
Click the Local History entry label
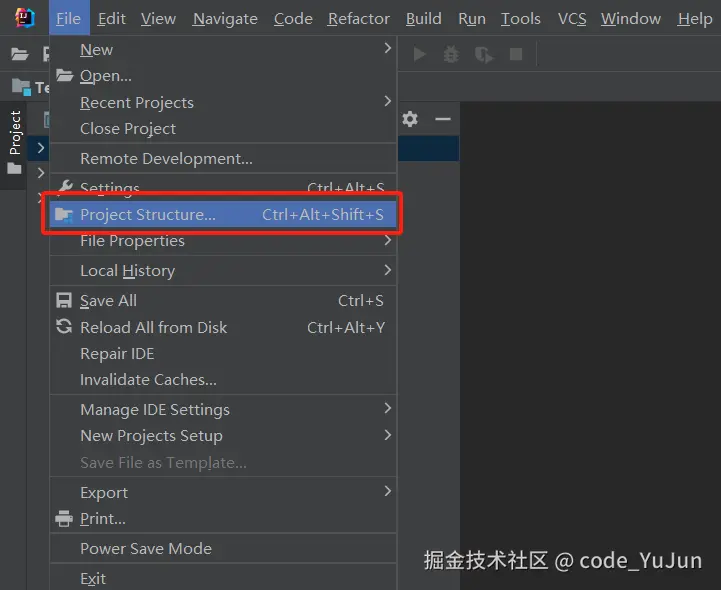pyautogui.click(x=127, y=271)
